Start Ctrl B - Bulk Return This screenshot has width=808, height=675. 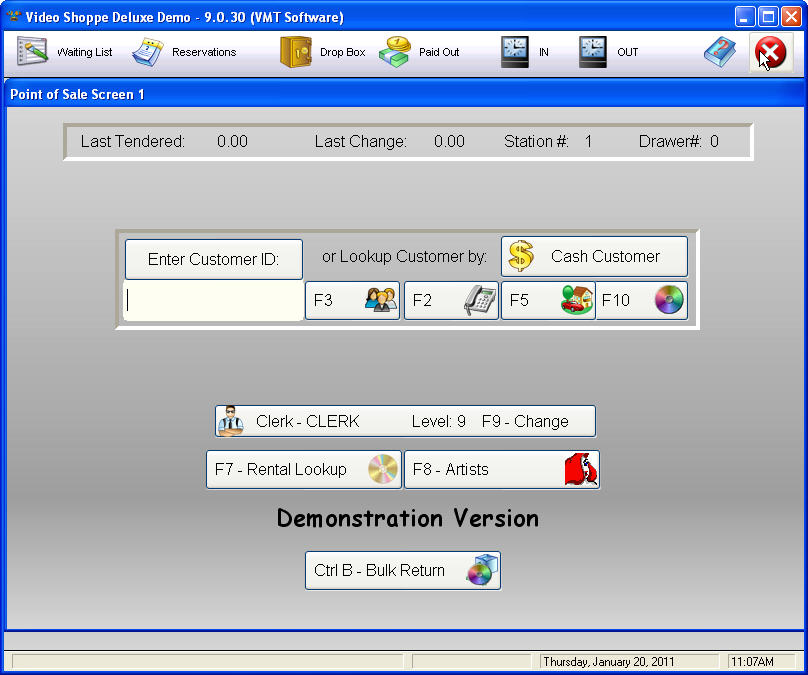tap(402, 570)
